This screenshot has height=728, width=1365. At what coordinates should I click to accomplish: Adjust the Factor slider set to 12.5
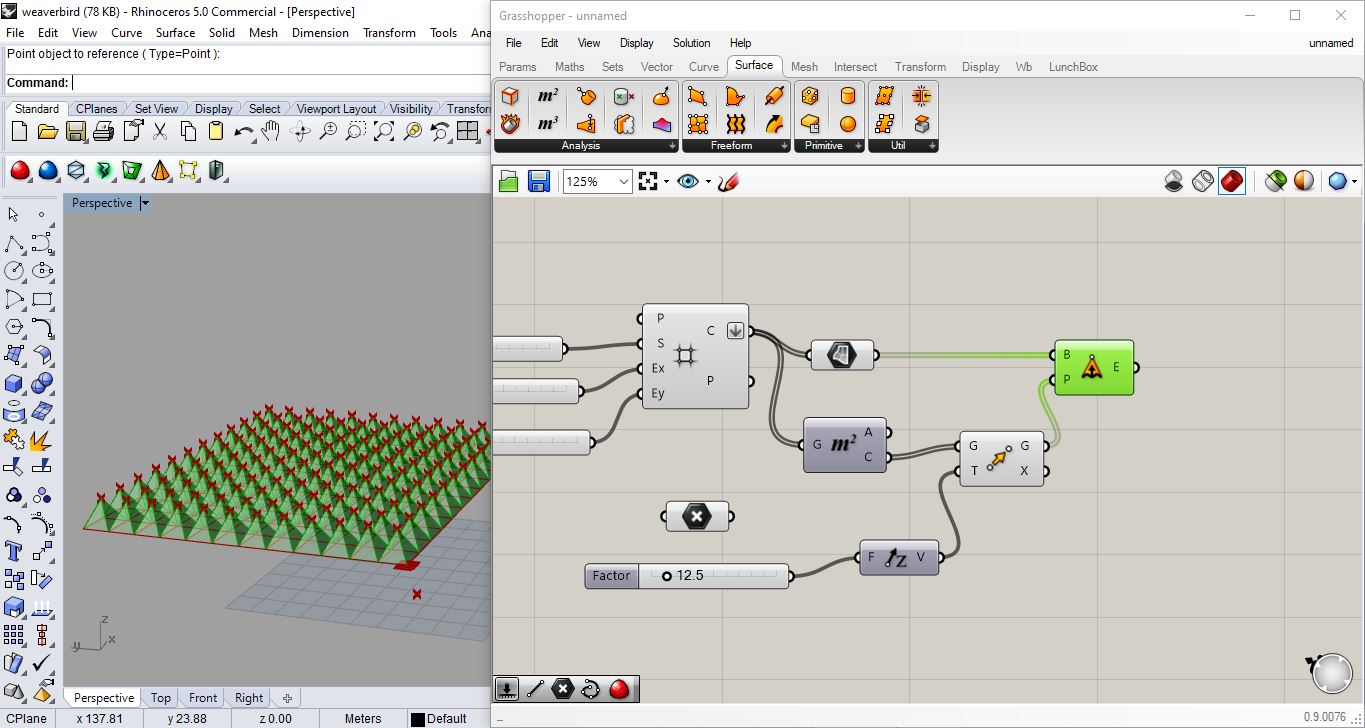pos(686,576)
